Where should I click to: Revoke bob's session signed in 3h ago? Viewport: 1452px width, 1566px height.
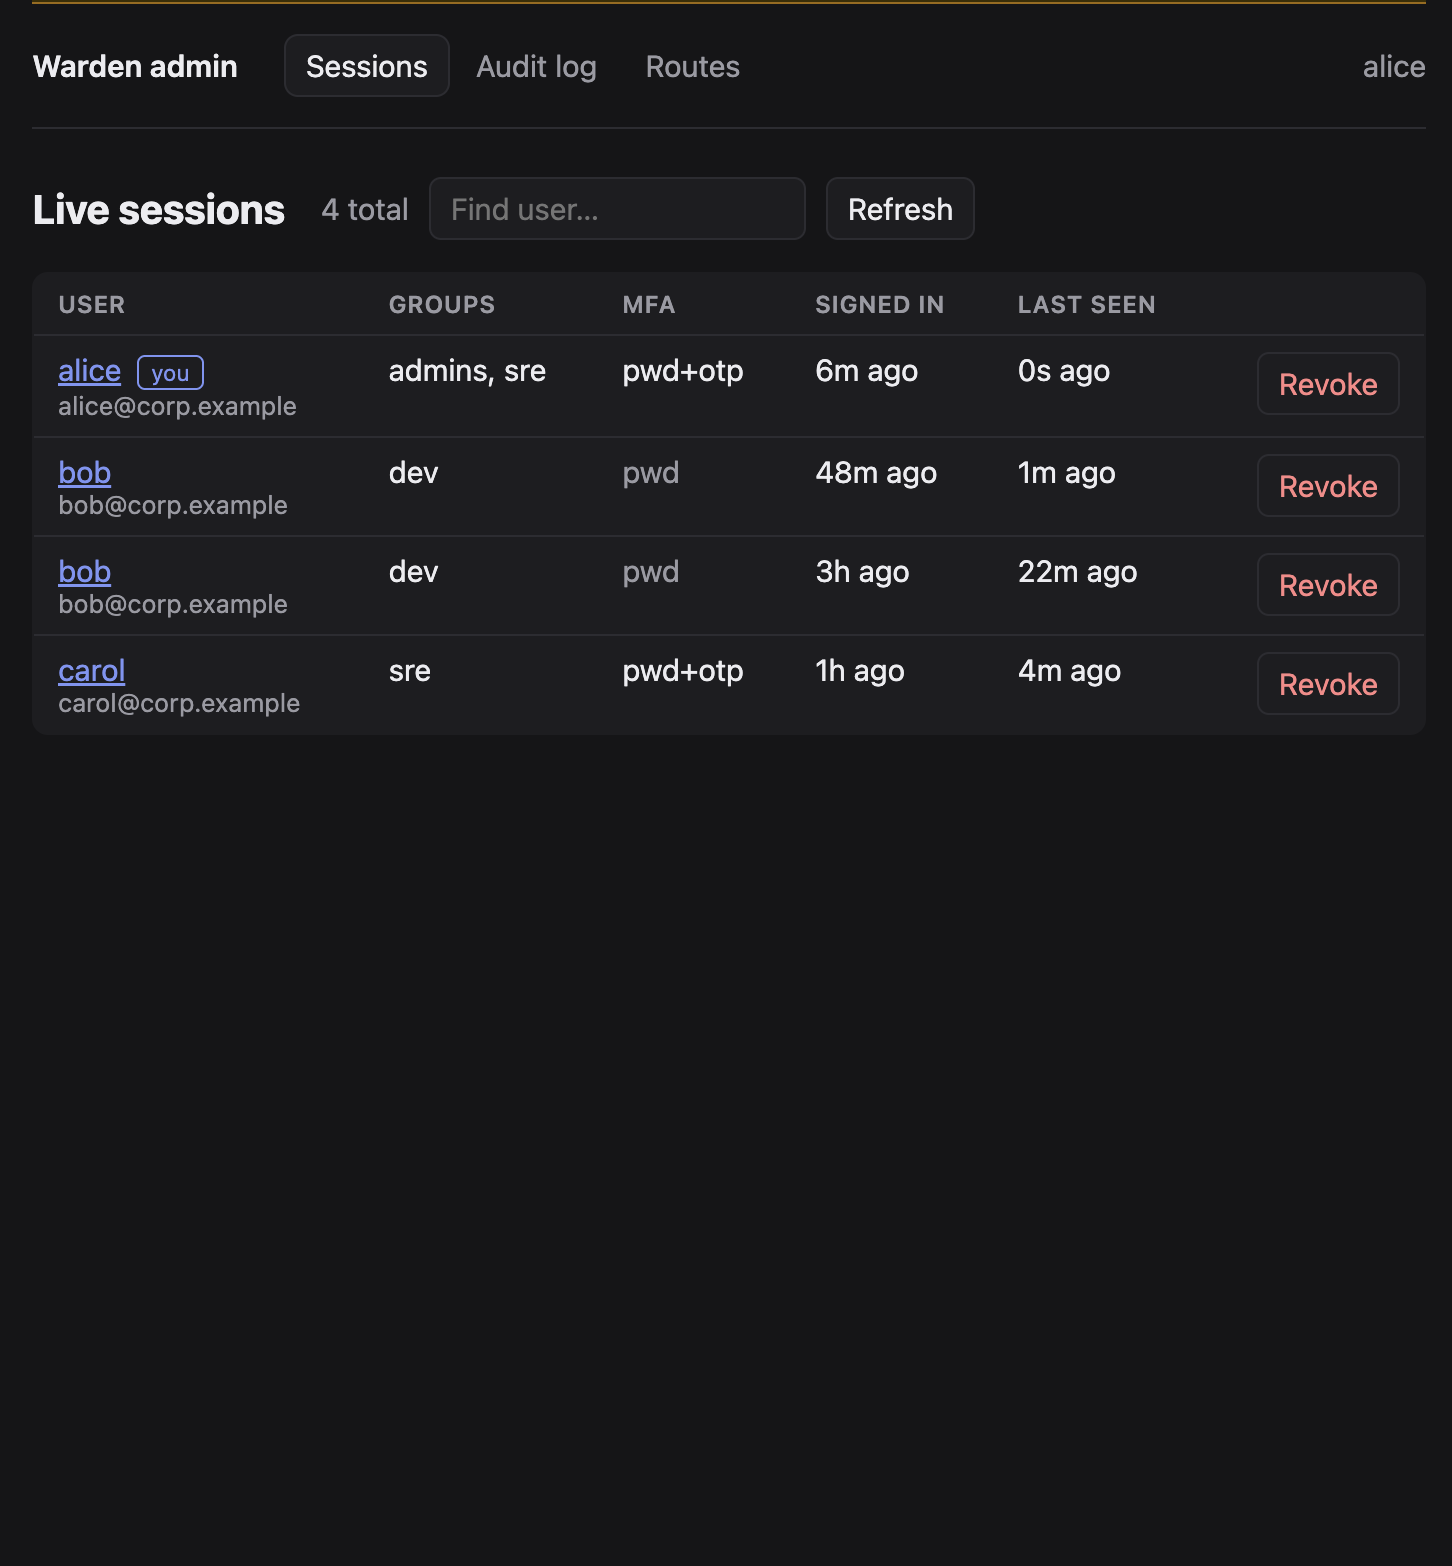1328,585
